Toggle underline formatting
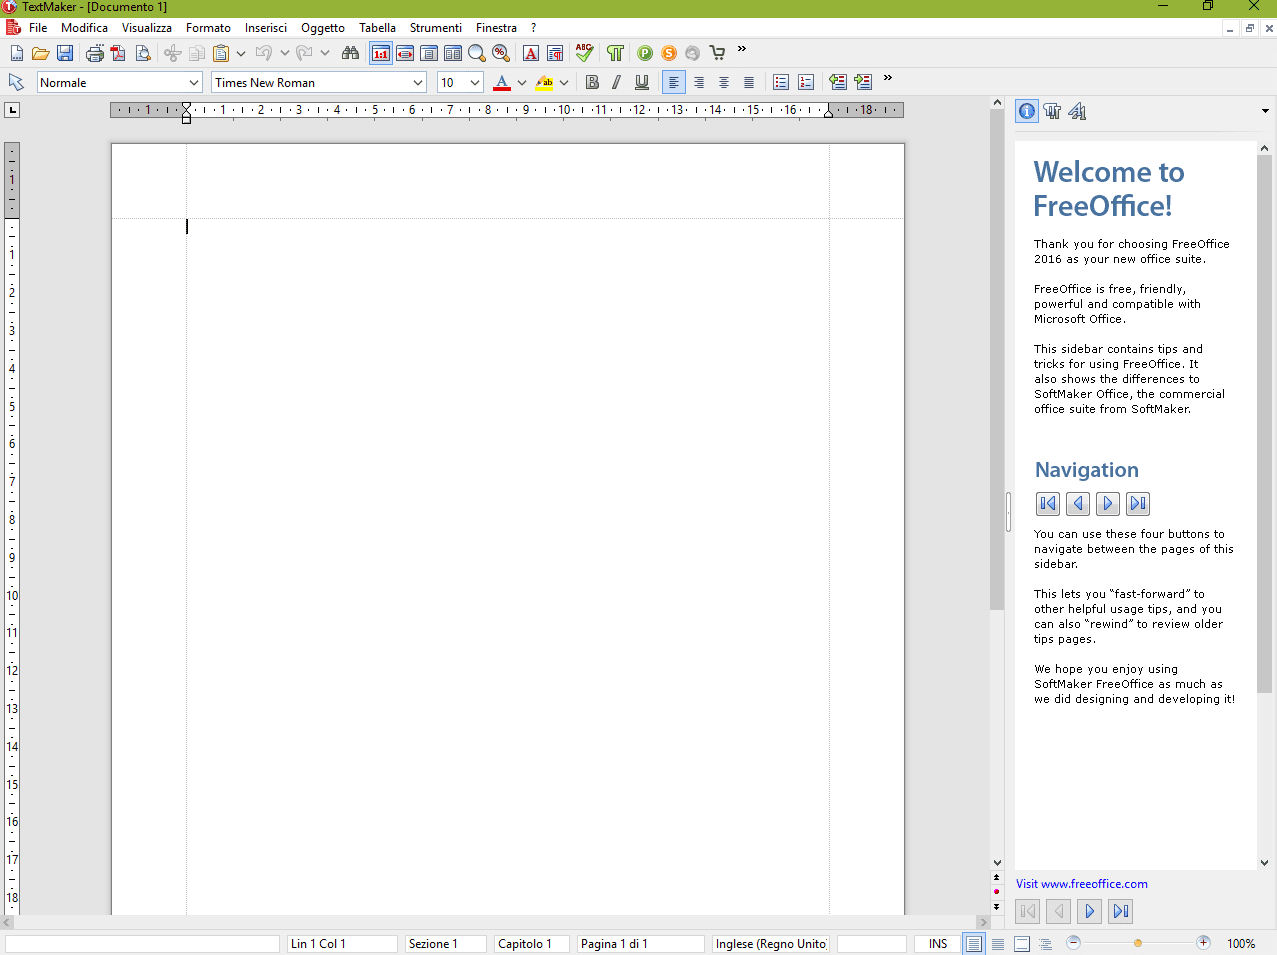Image resolution: width=1277 pixels, height=955 pixels. (x=642, y=82)
